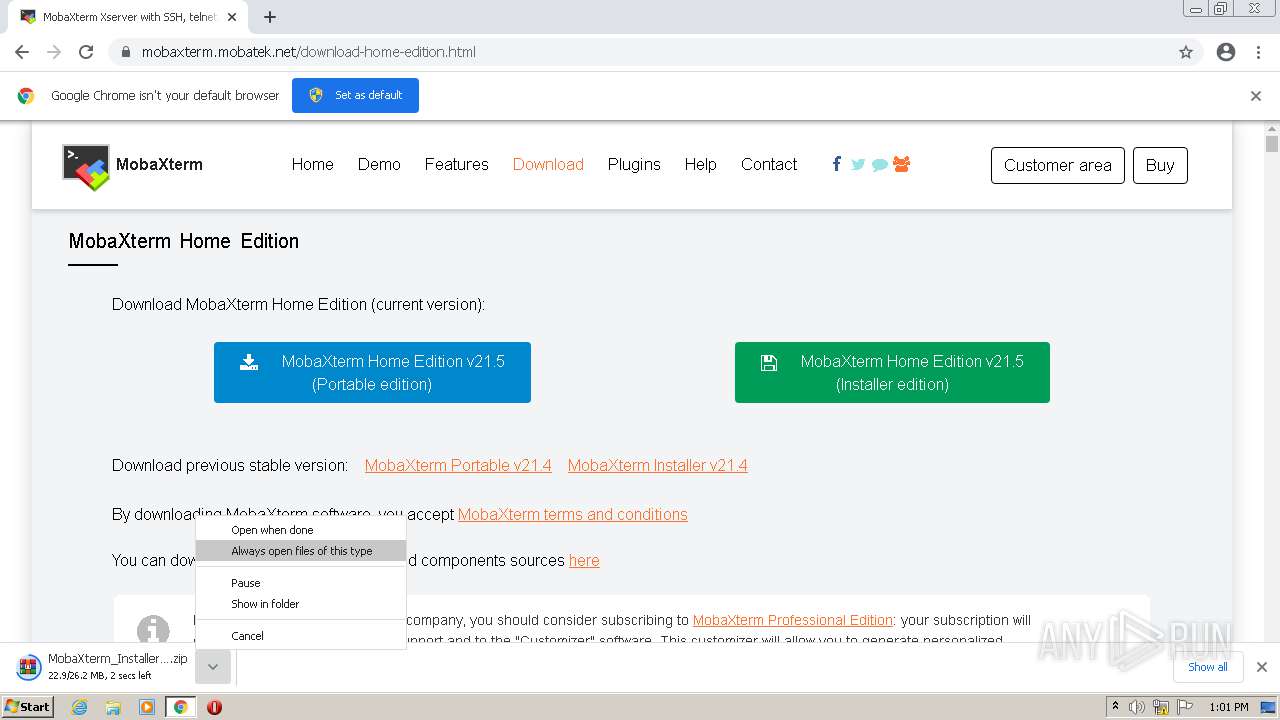Go to Contact page
Viewport: 1280px width, 720px height.
click(x=769, y=164)
